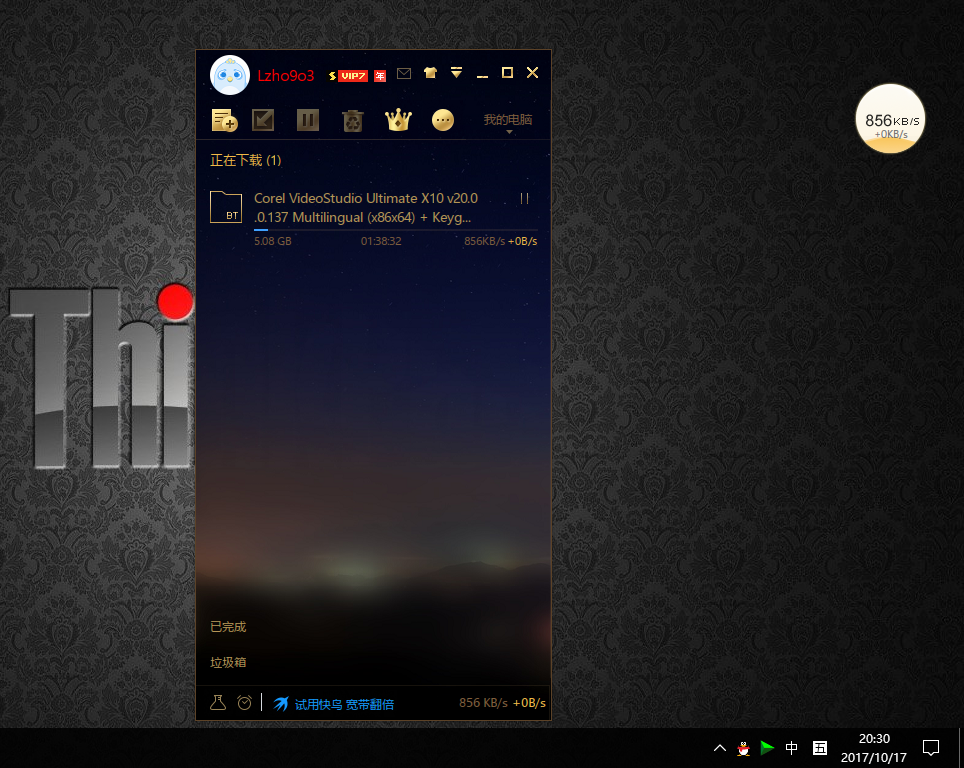Click the recycle bin delete icon

point(352,120)
